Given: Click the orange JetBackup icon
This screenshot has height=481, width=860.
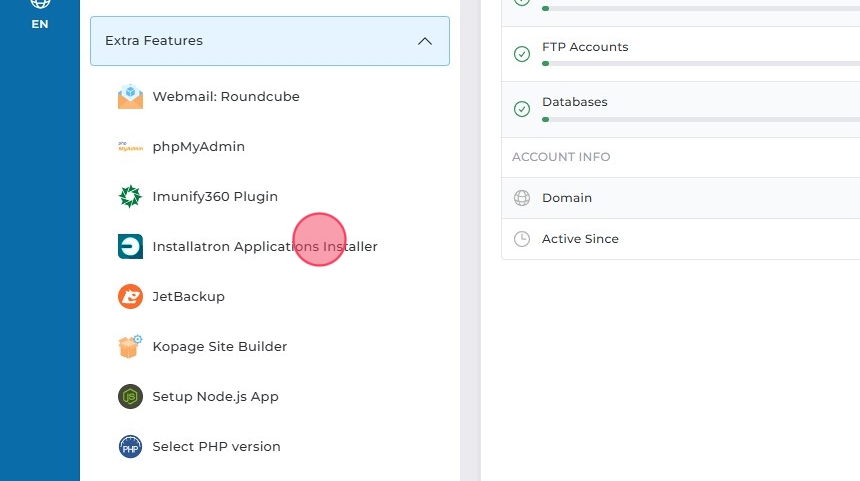Looking at the screenshot, I should (130, 297).
